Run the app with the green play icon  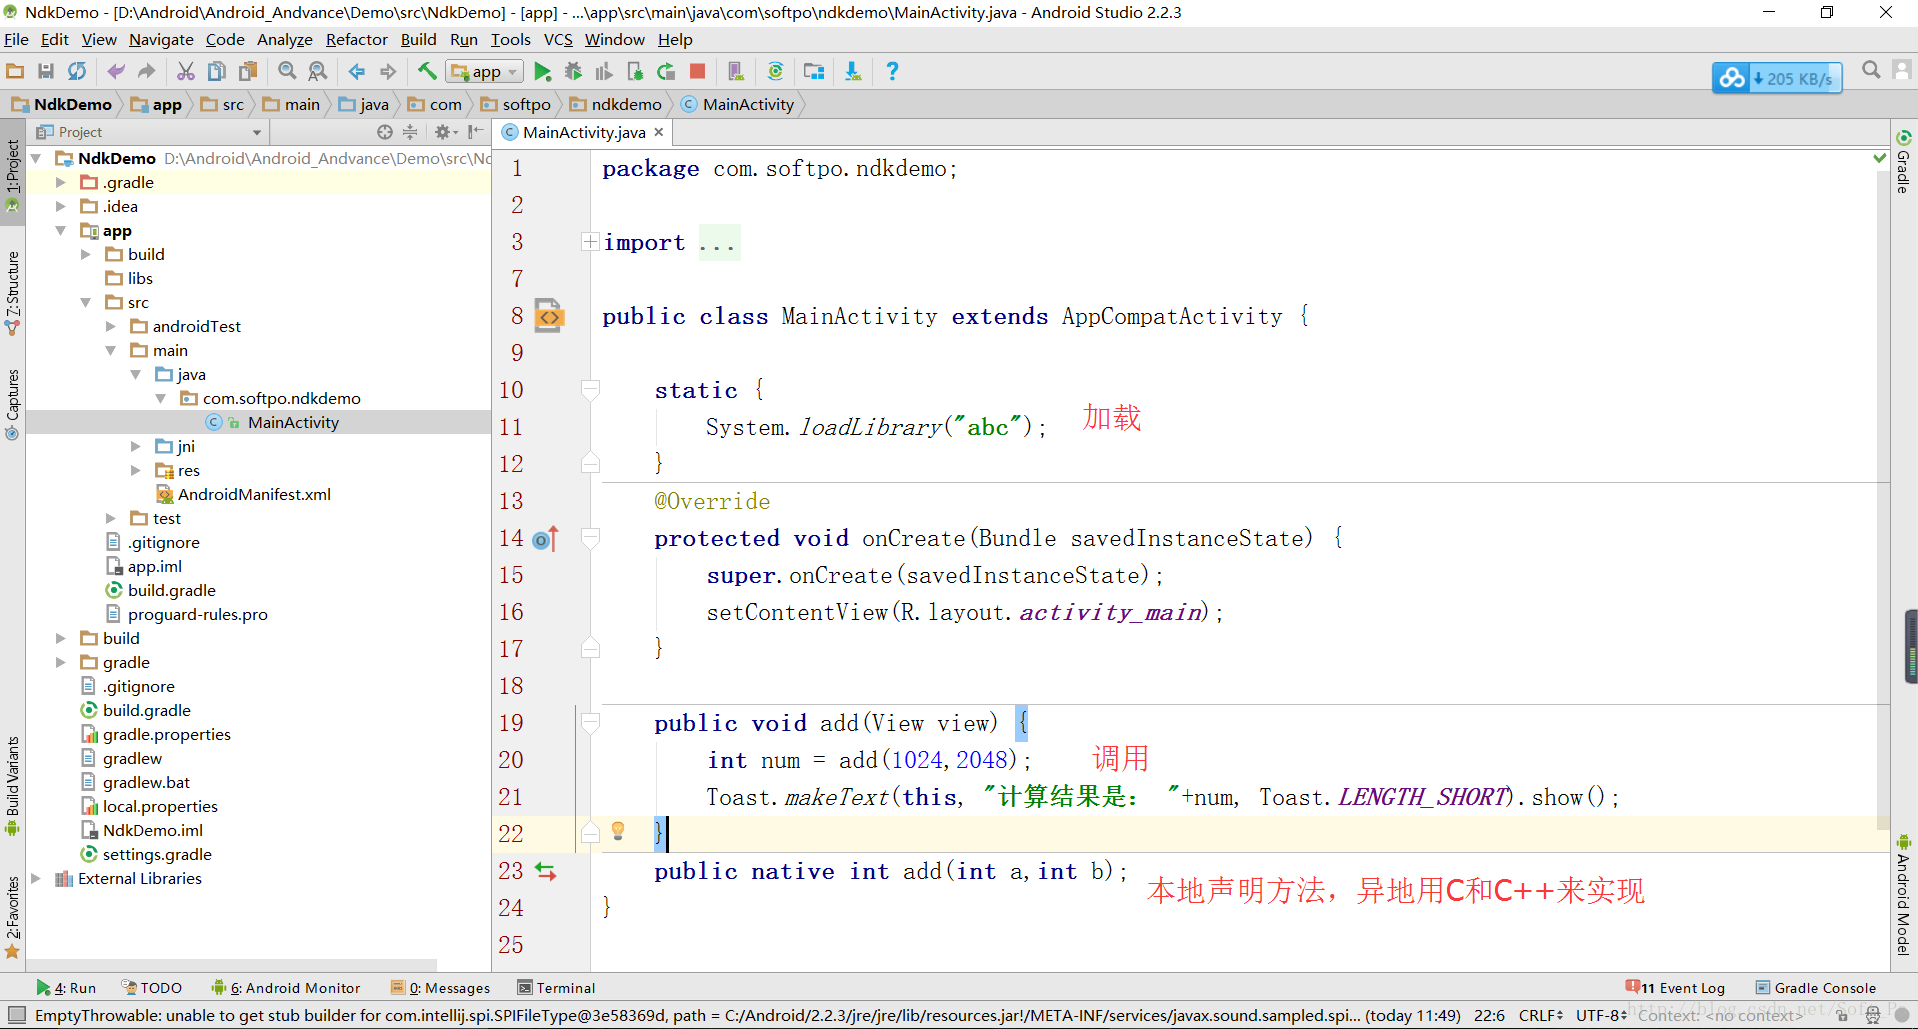click(543, 71)
